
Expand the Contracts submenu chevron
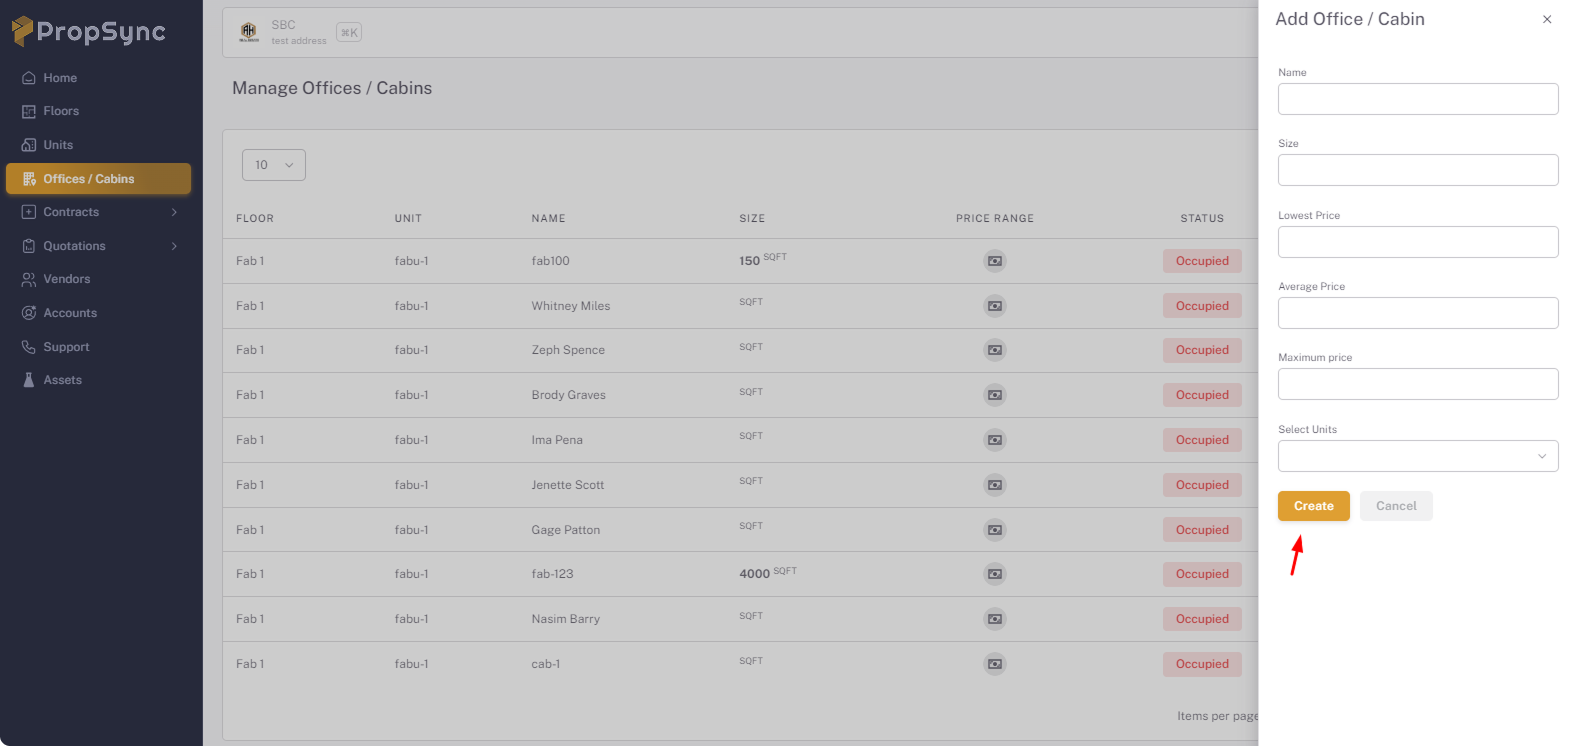[174, 212]
